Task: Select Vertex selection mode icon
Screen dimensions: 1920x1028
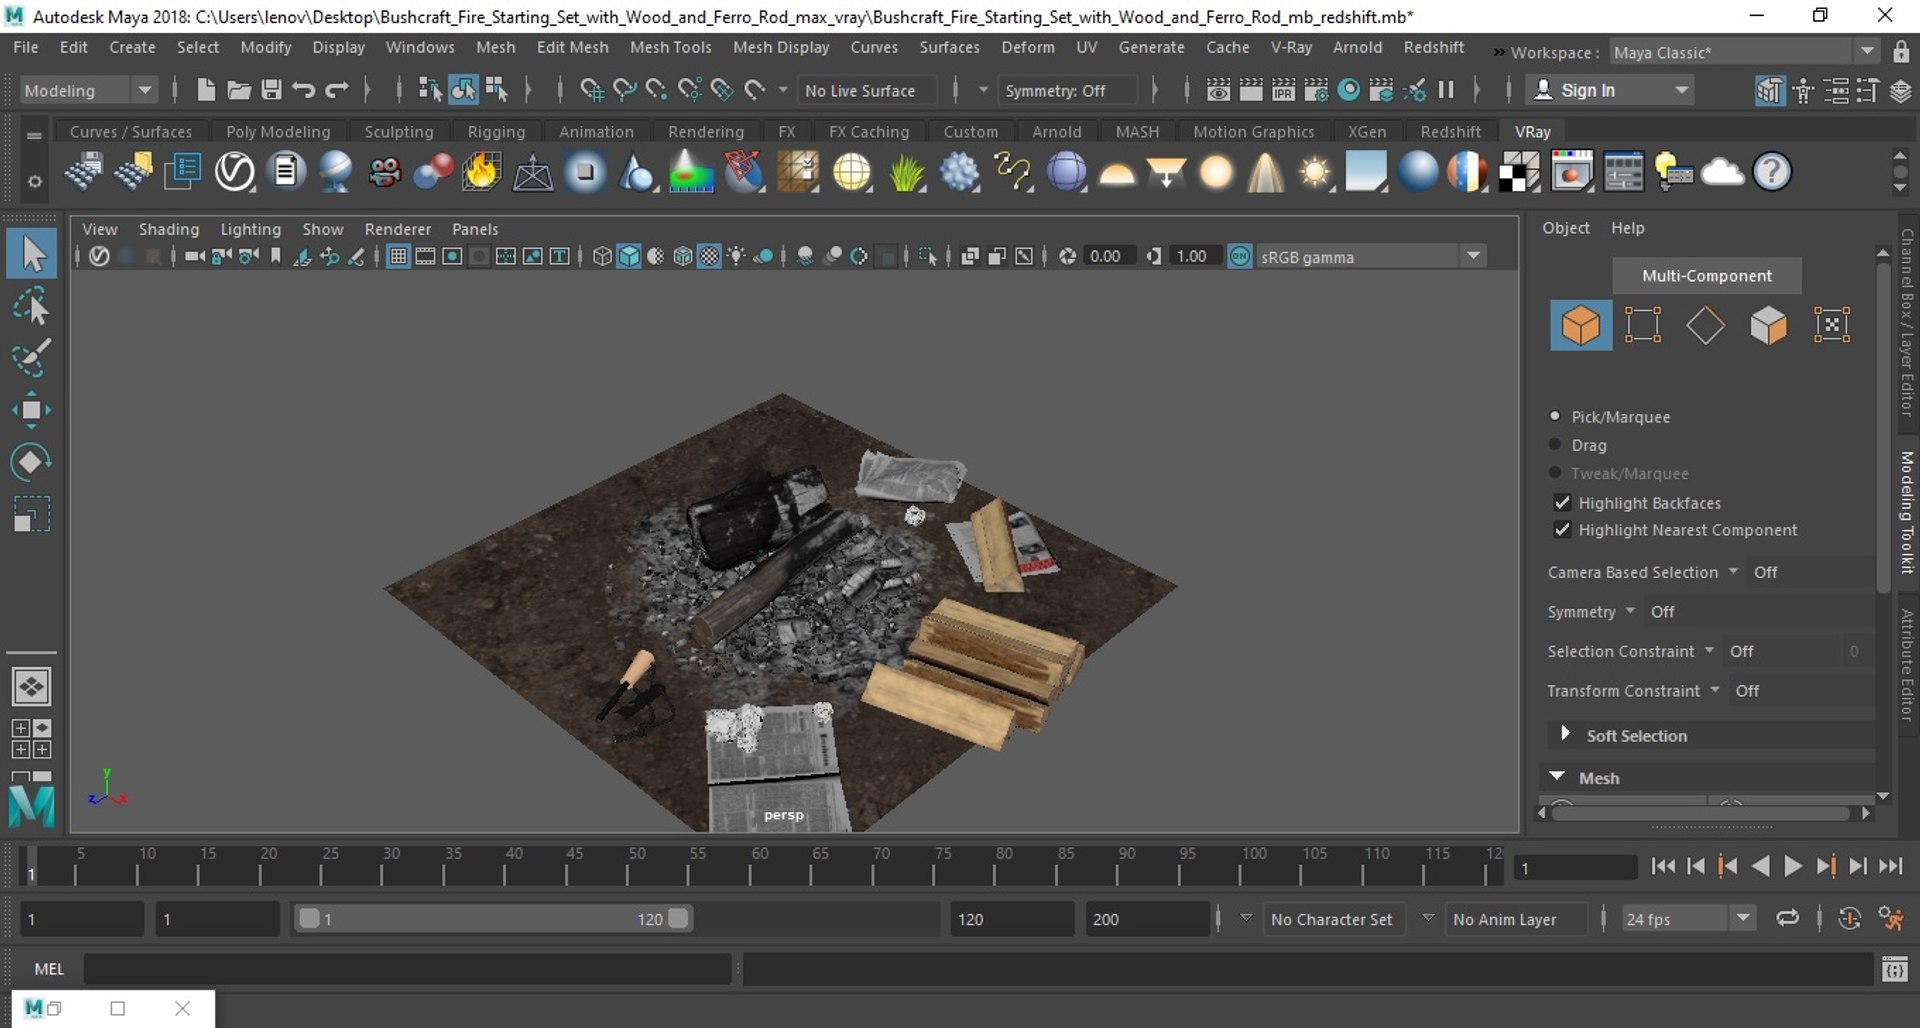Action: click(x=1643, y=325)
